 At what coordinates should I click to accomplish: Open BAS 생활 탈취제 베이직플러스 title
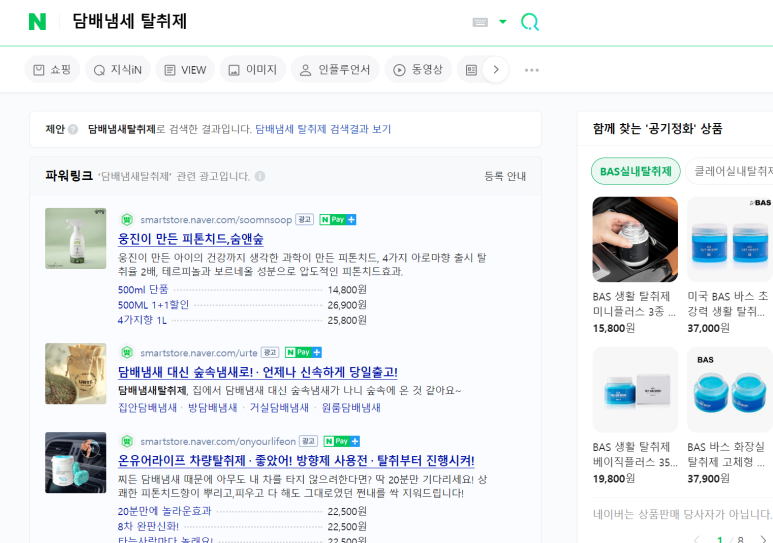635,454
